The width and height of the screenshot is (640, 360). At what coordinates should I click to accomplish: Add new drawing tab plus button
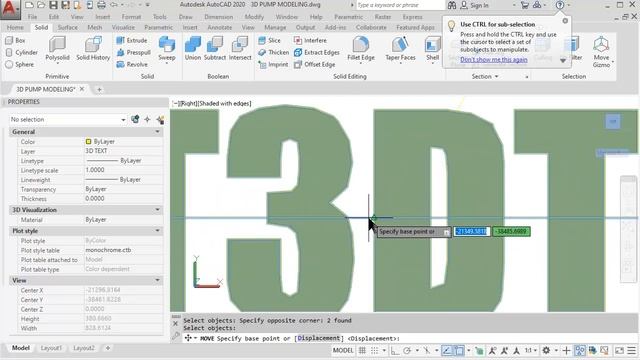(99, 89)
